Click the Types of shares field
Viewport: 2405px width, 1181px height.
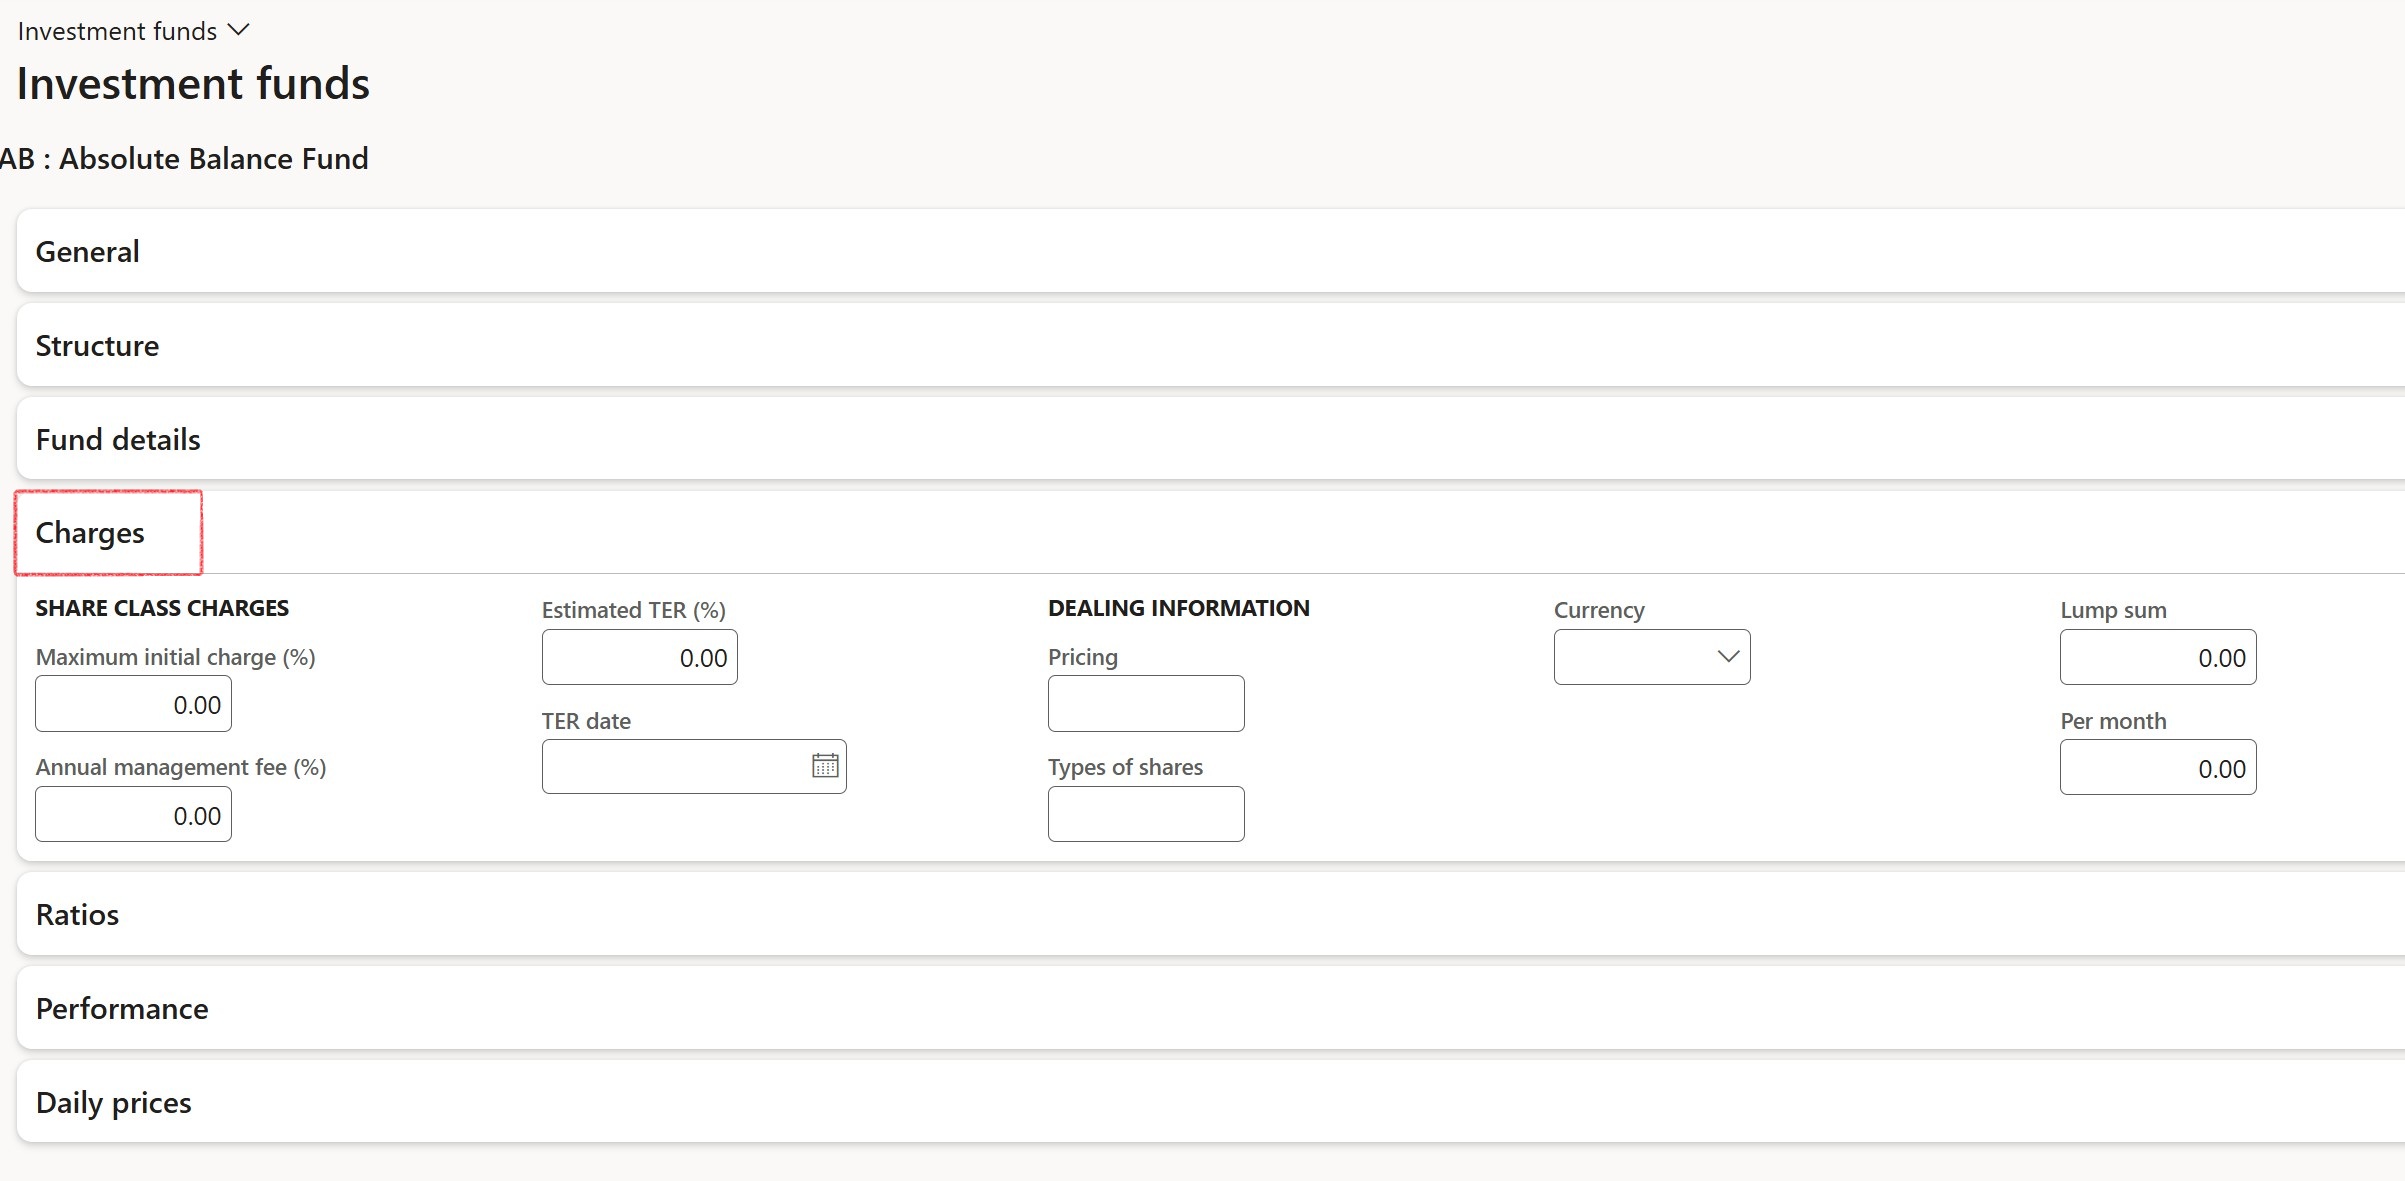[x=1146, y=814]
